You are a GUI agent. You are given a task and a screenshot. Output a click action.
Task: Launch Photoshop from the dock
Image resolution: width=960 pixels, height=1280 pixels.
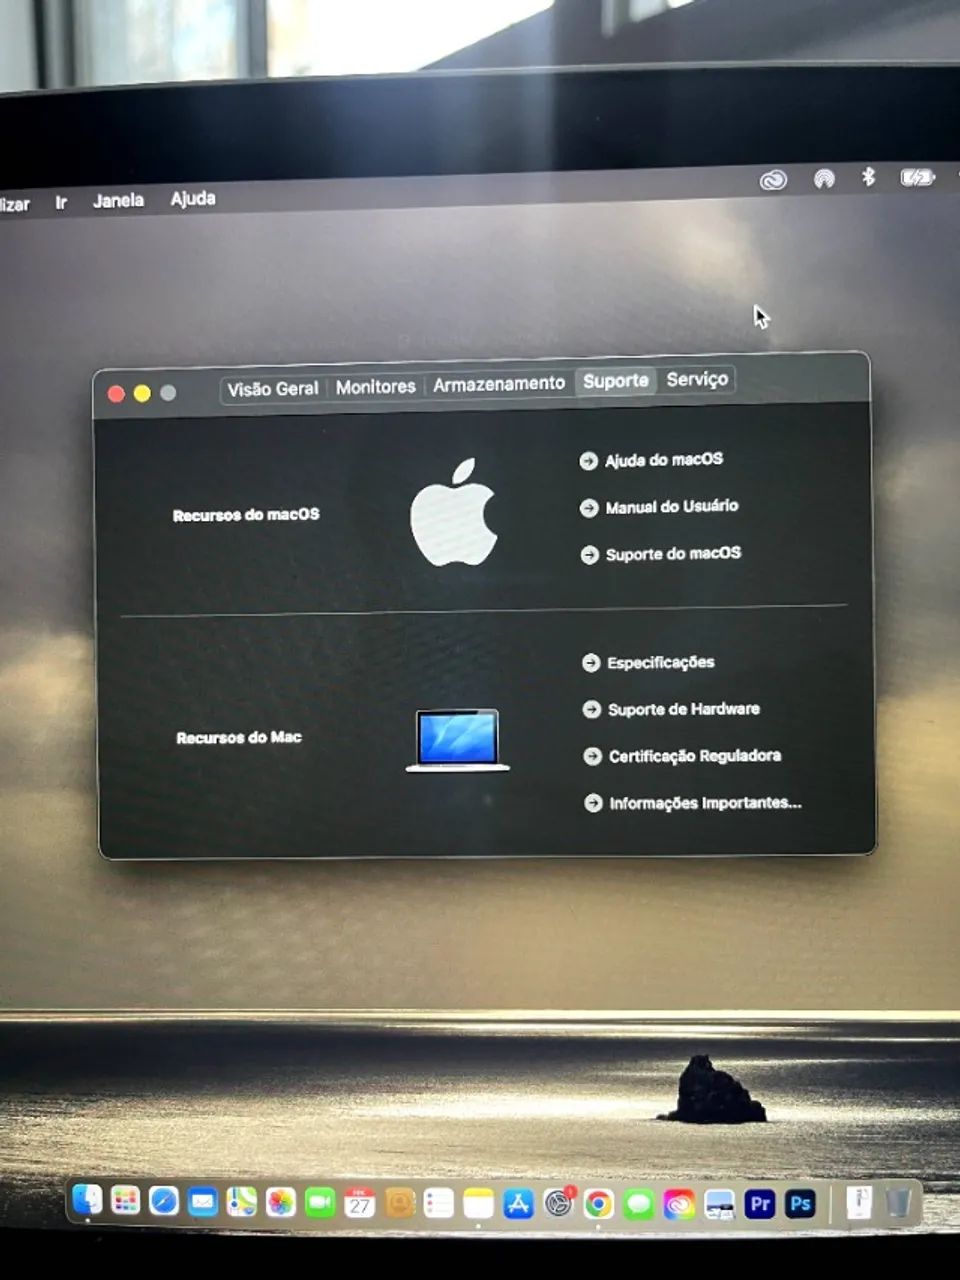point(800,1204)
